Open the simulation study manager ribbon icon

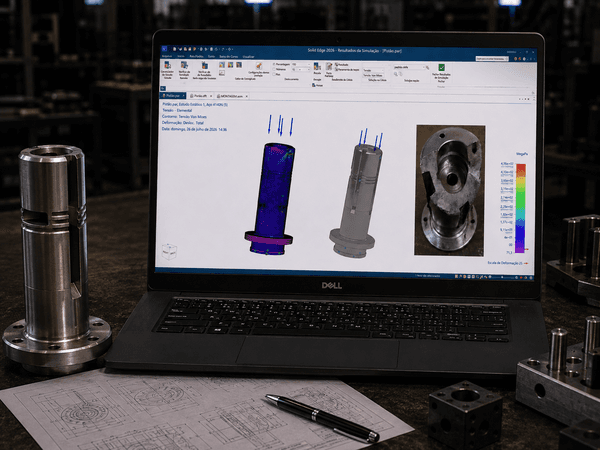tap(168, 65)
